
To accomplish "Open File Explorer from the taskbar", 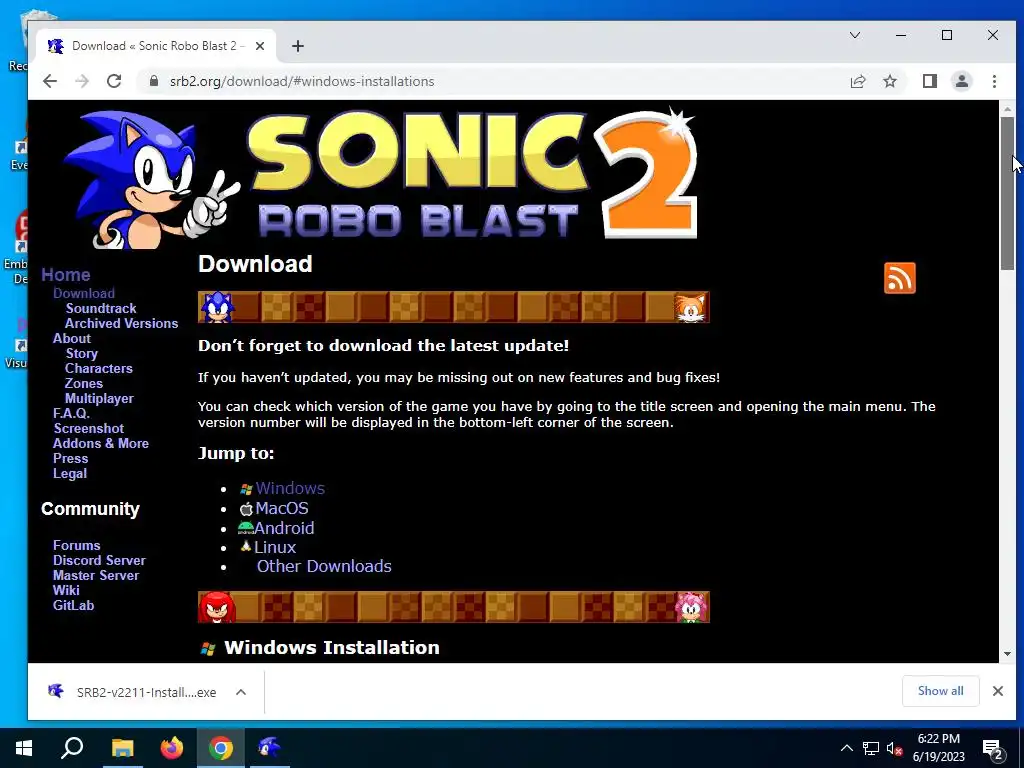I will 122,748.
